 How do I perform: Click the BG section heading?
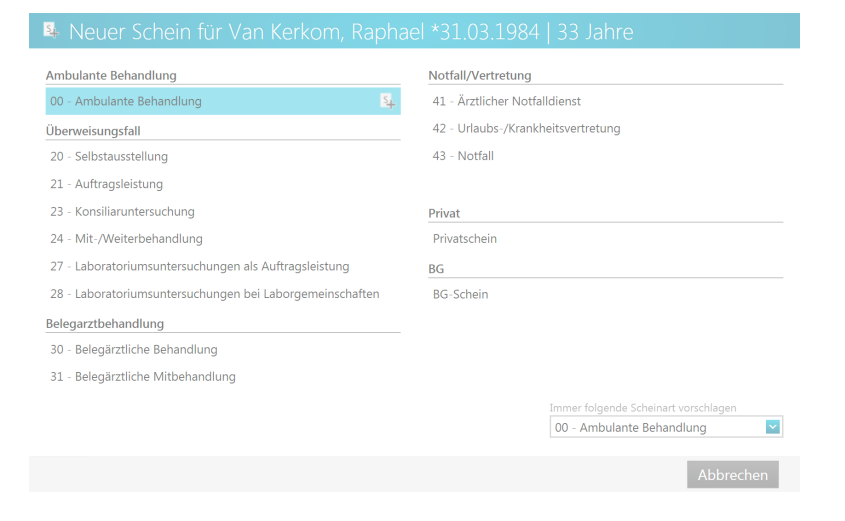pos(436,269)
